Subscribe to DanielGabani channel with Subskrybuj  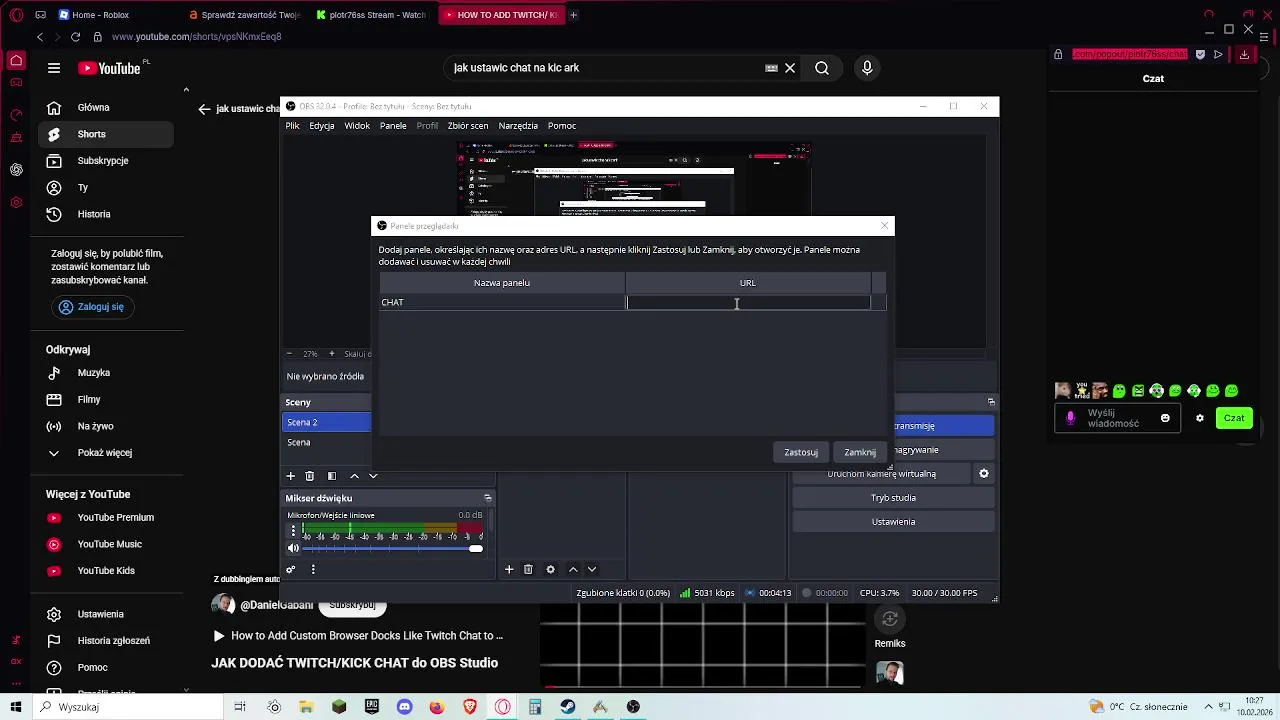[x=352, y=605]
